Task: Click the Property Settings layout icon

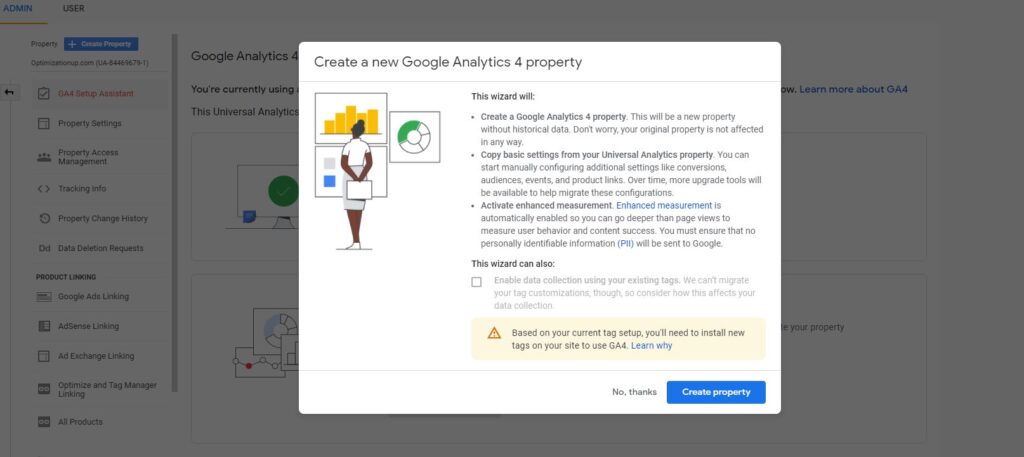Action: coord(44,123)
